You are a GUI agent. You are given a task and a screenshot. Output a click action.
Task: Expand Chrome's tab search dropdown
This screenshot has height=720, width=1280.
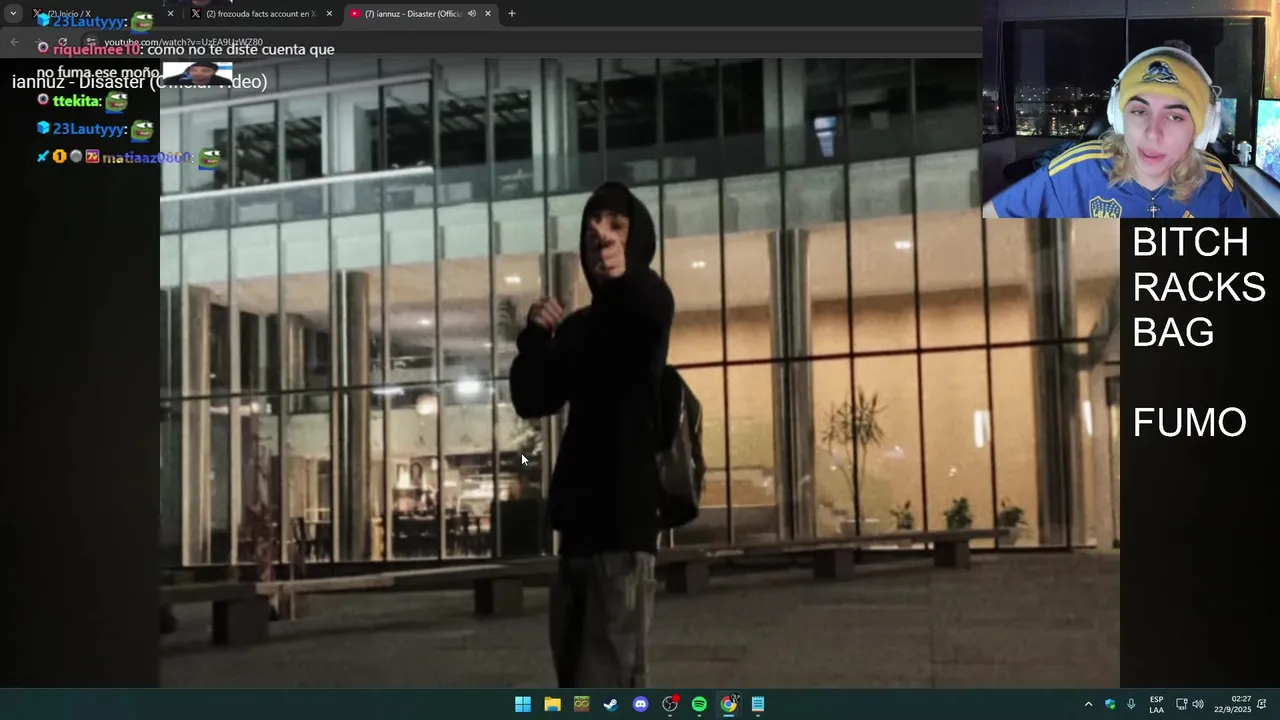pos(13,14)
